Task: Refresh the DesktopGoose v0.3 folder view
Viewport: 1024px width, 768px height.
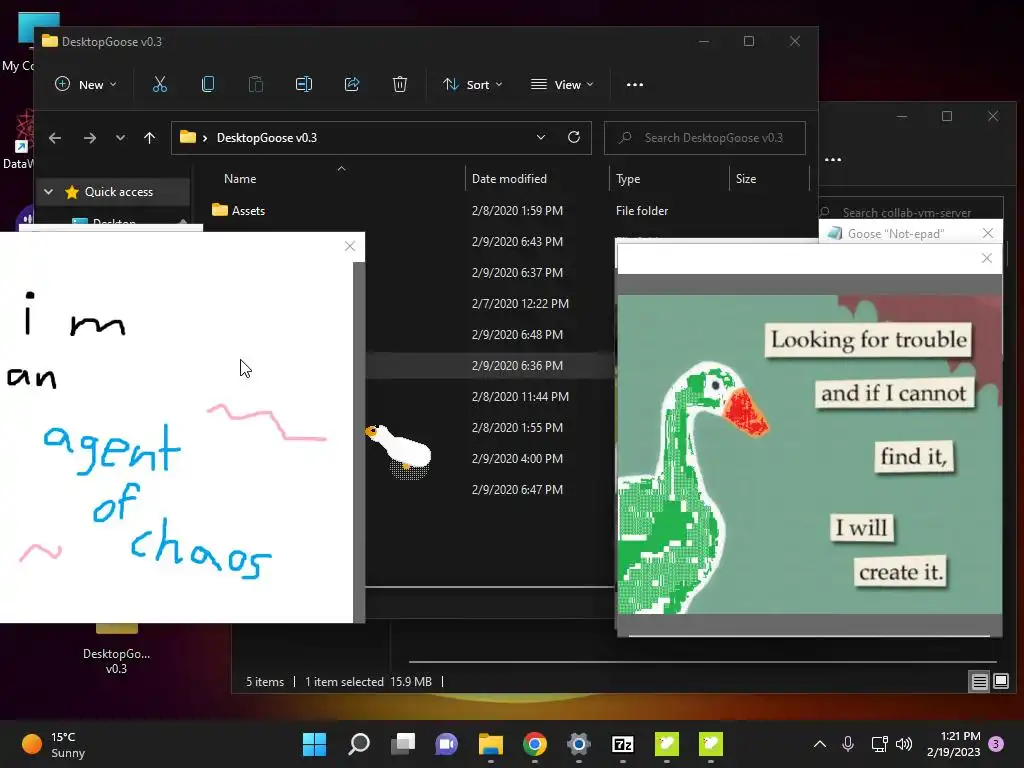Action: (574, 137)
